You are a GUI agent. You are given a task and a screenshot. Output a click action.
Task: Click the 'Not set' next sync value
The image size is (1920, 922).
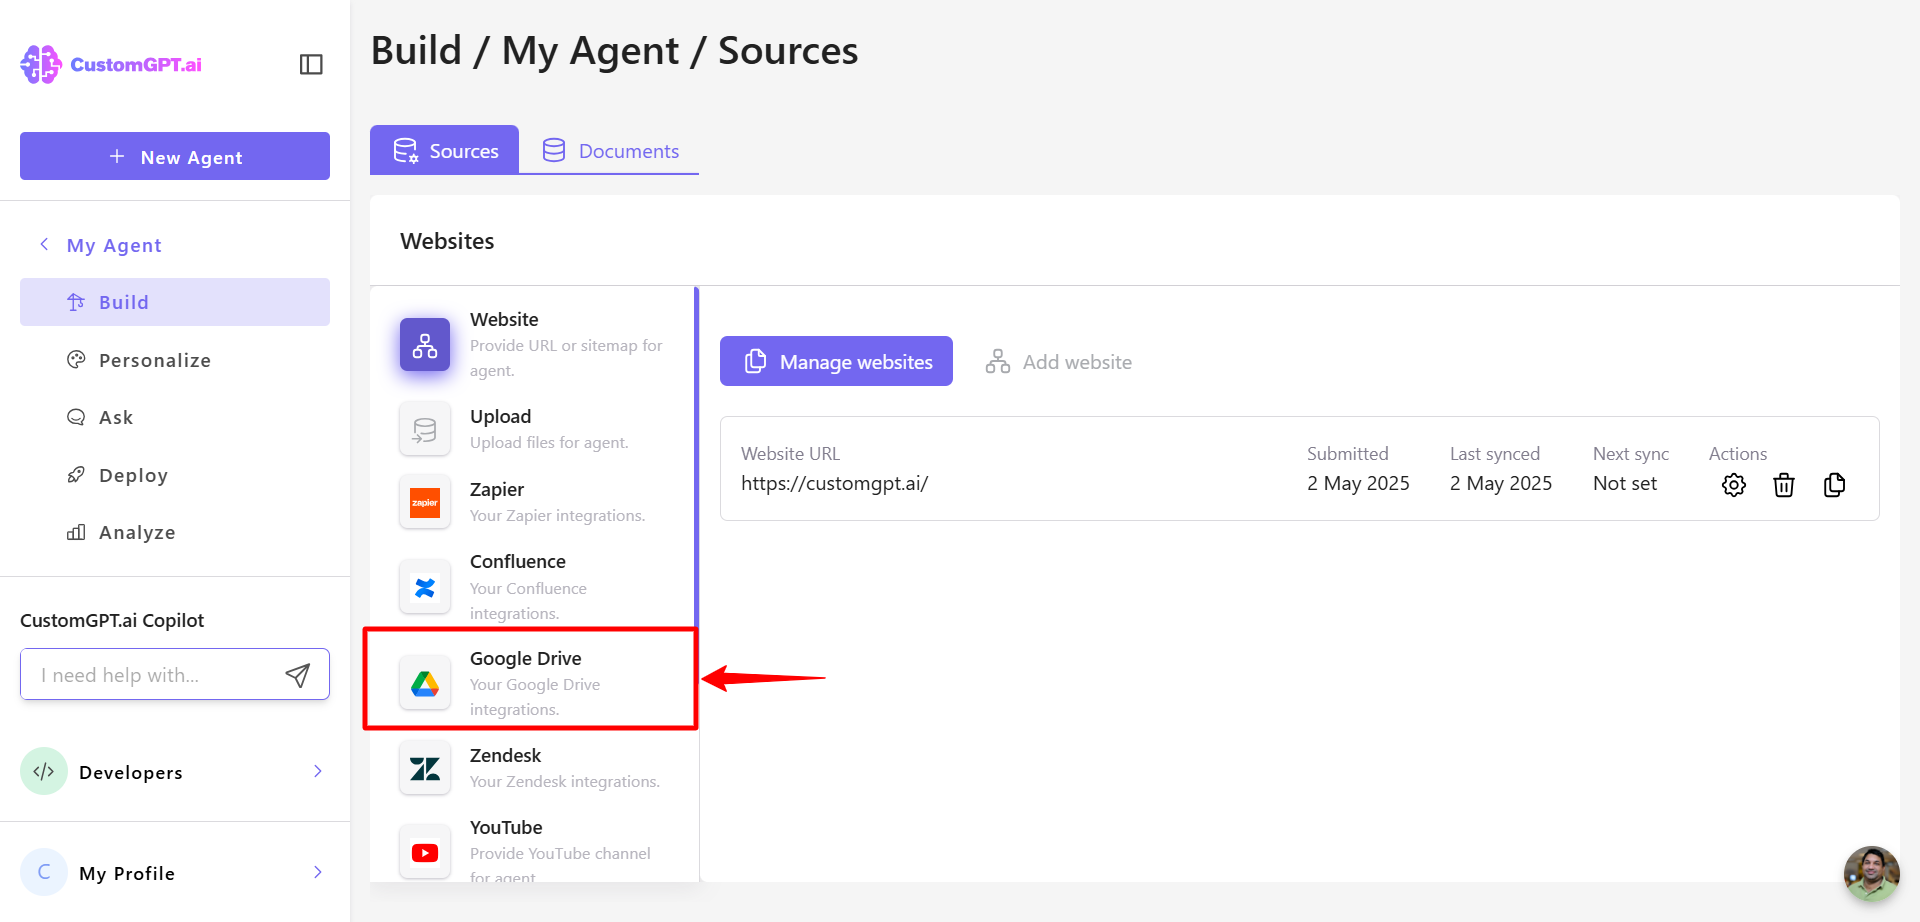[x=1625, y=483]
